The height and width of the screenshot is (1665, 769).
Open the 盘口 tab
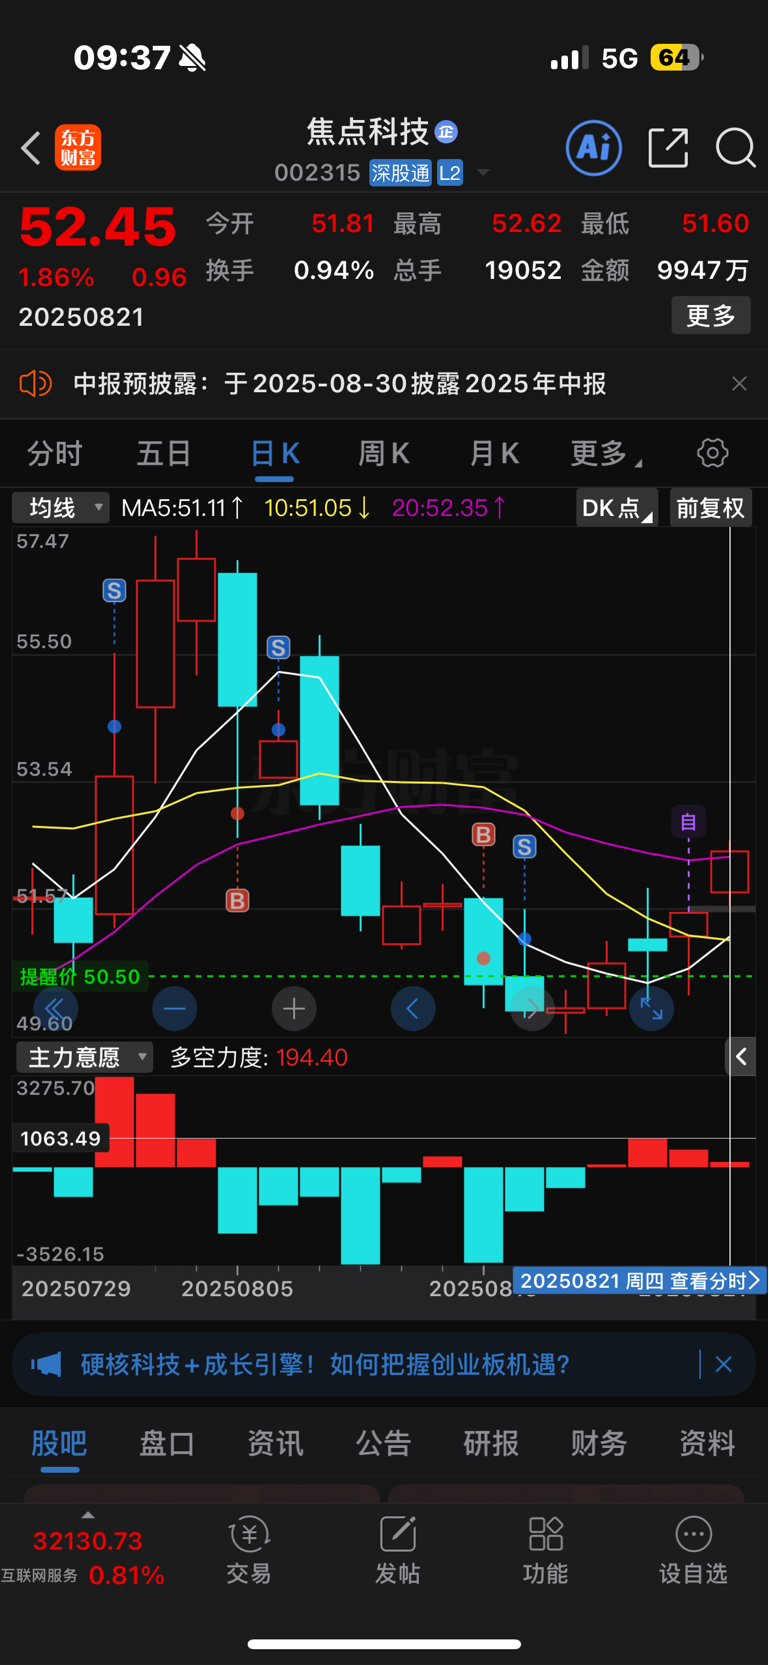click(x=167, y=1443)
